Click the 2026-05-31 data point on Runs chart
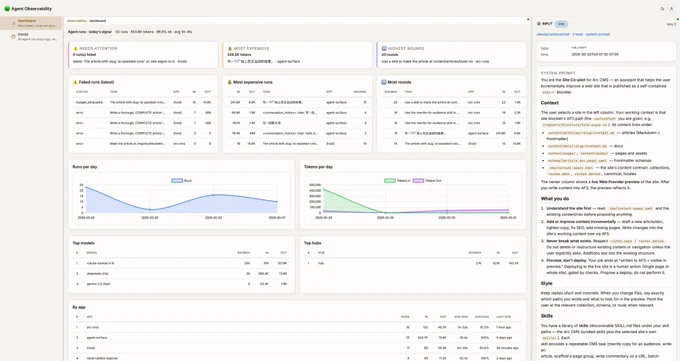Screen dimensions: 680x361 (x=277, y=202)
